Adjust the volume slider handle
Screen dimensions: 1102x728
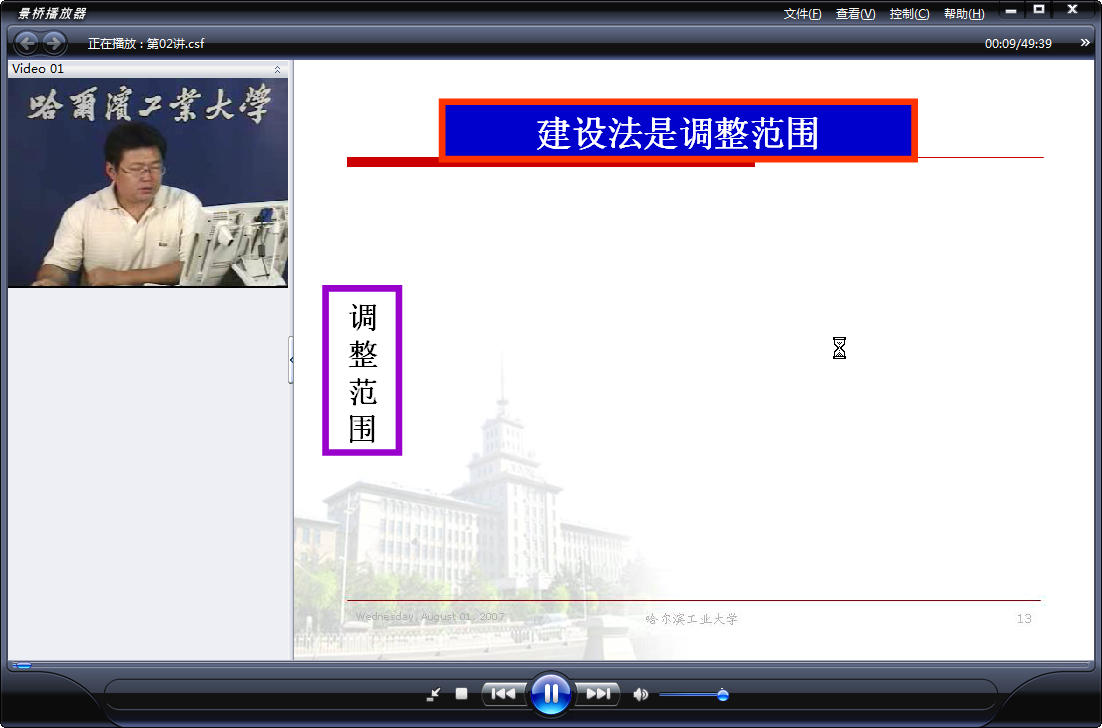pyautogui.click(x=722, y=695)
